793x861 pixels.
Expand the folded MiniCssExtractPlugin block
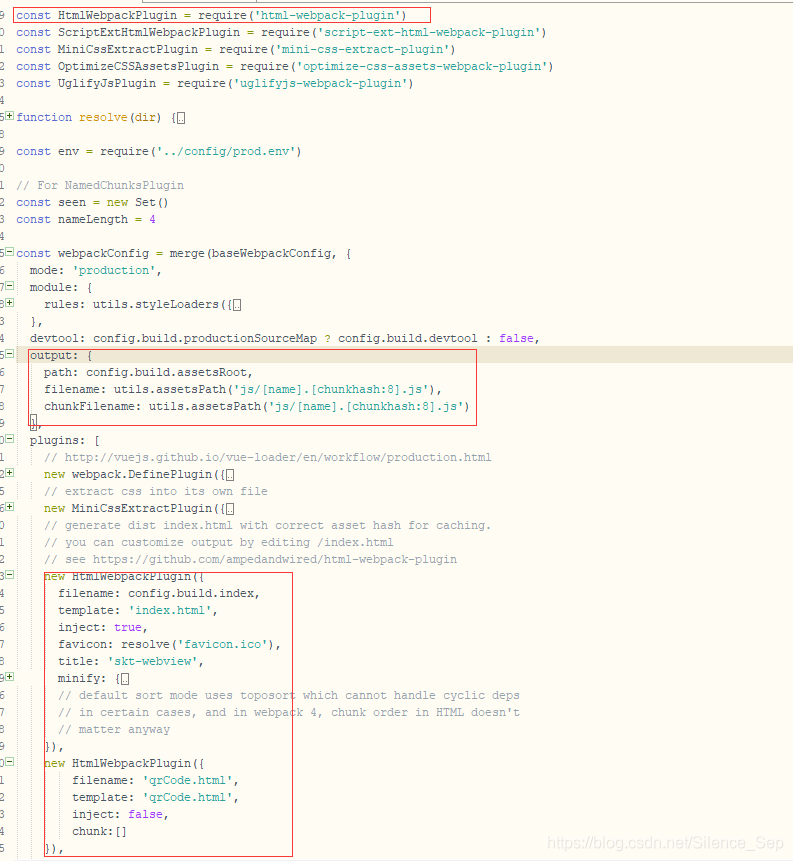point(9,507)
